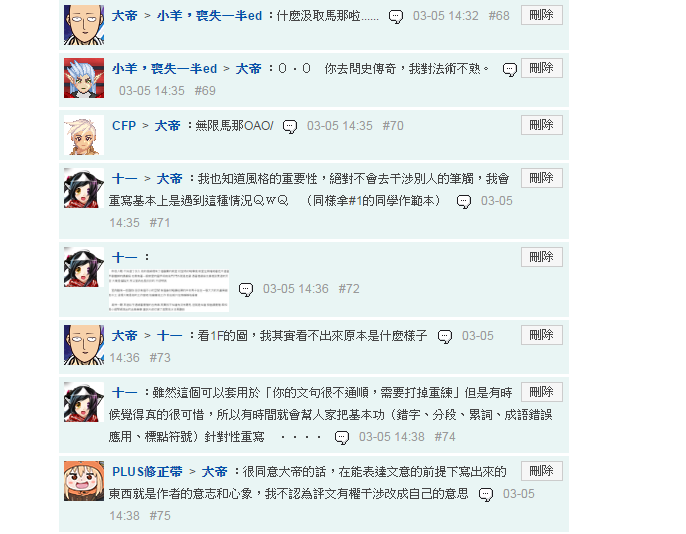Viewport: 686px width, 534px height.
Task: Click reply bubble icon on comment #68
Action: coord(396,17)
